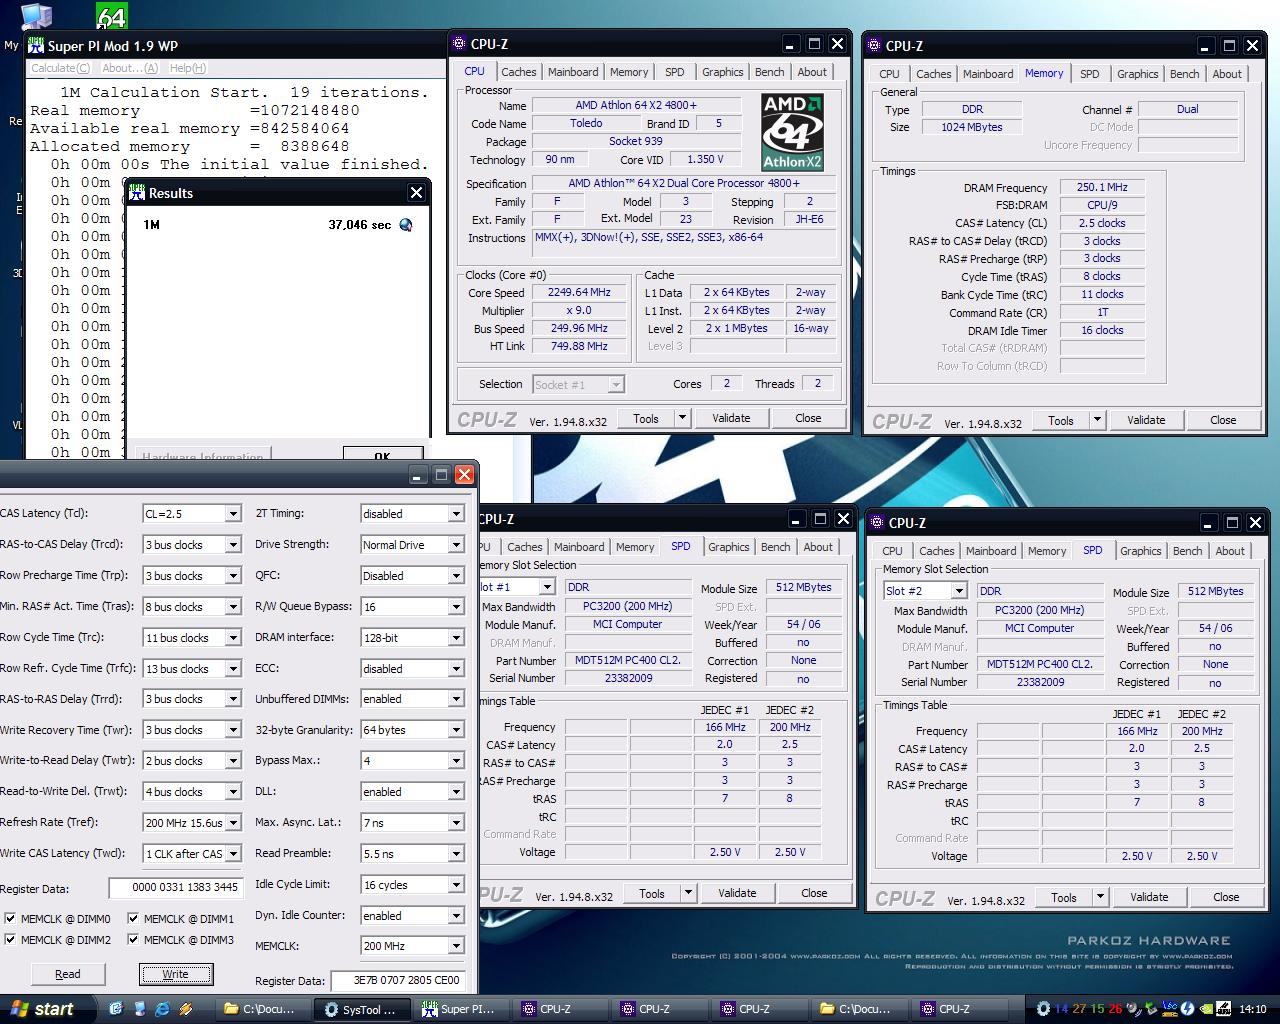Expand Tools arrow in CPU-Z Memory window
Viewport: 1280px width, 1024px height.
(1097, 420)
